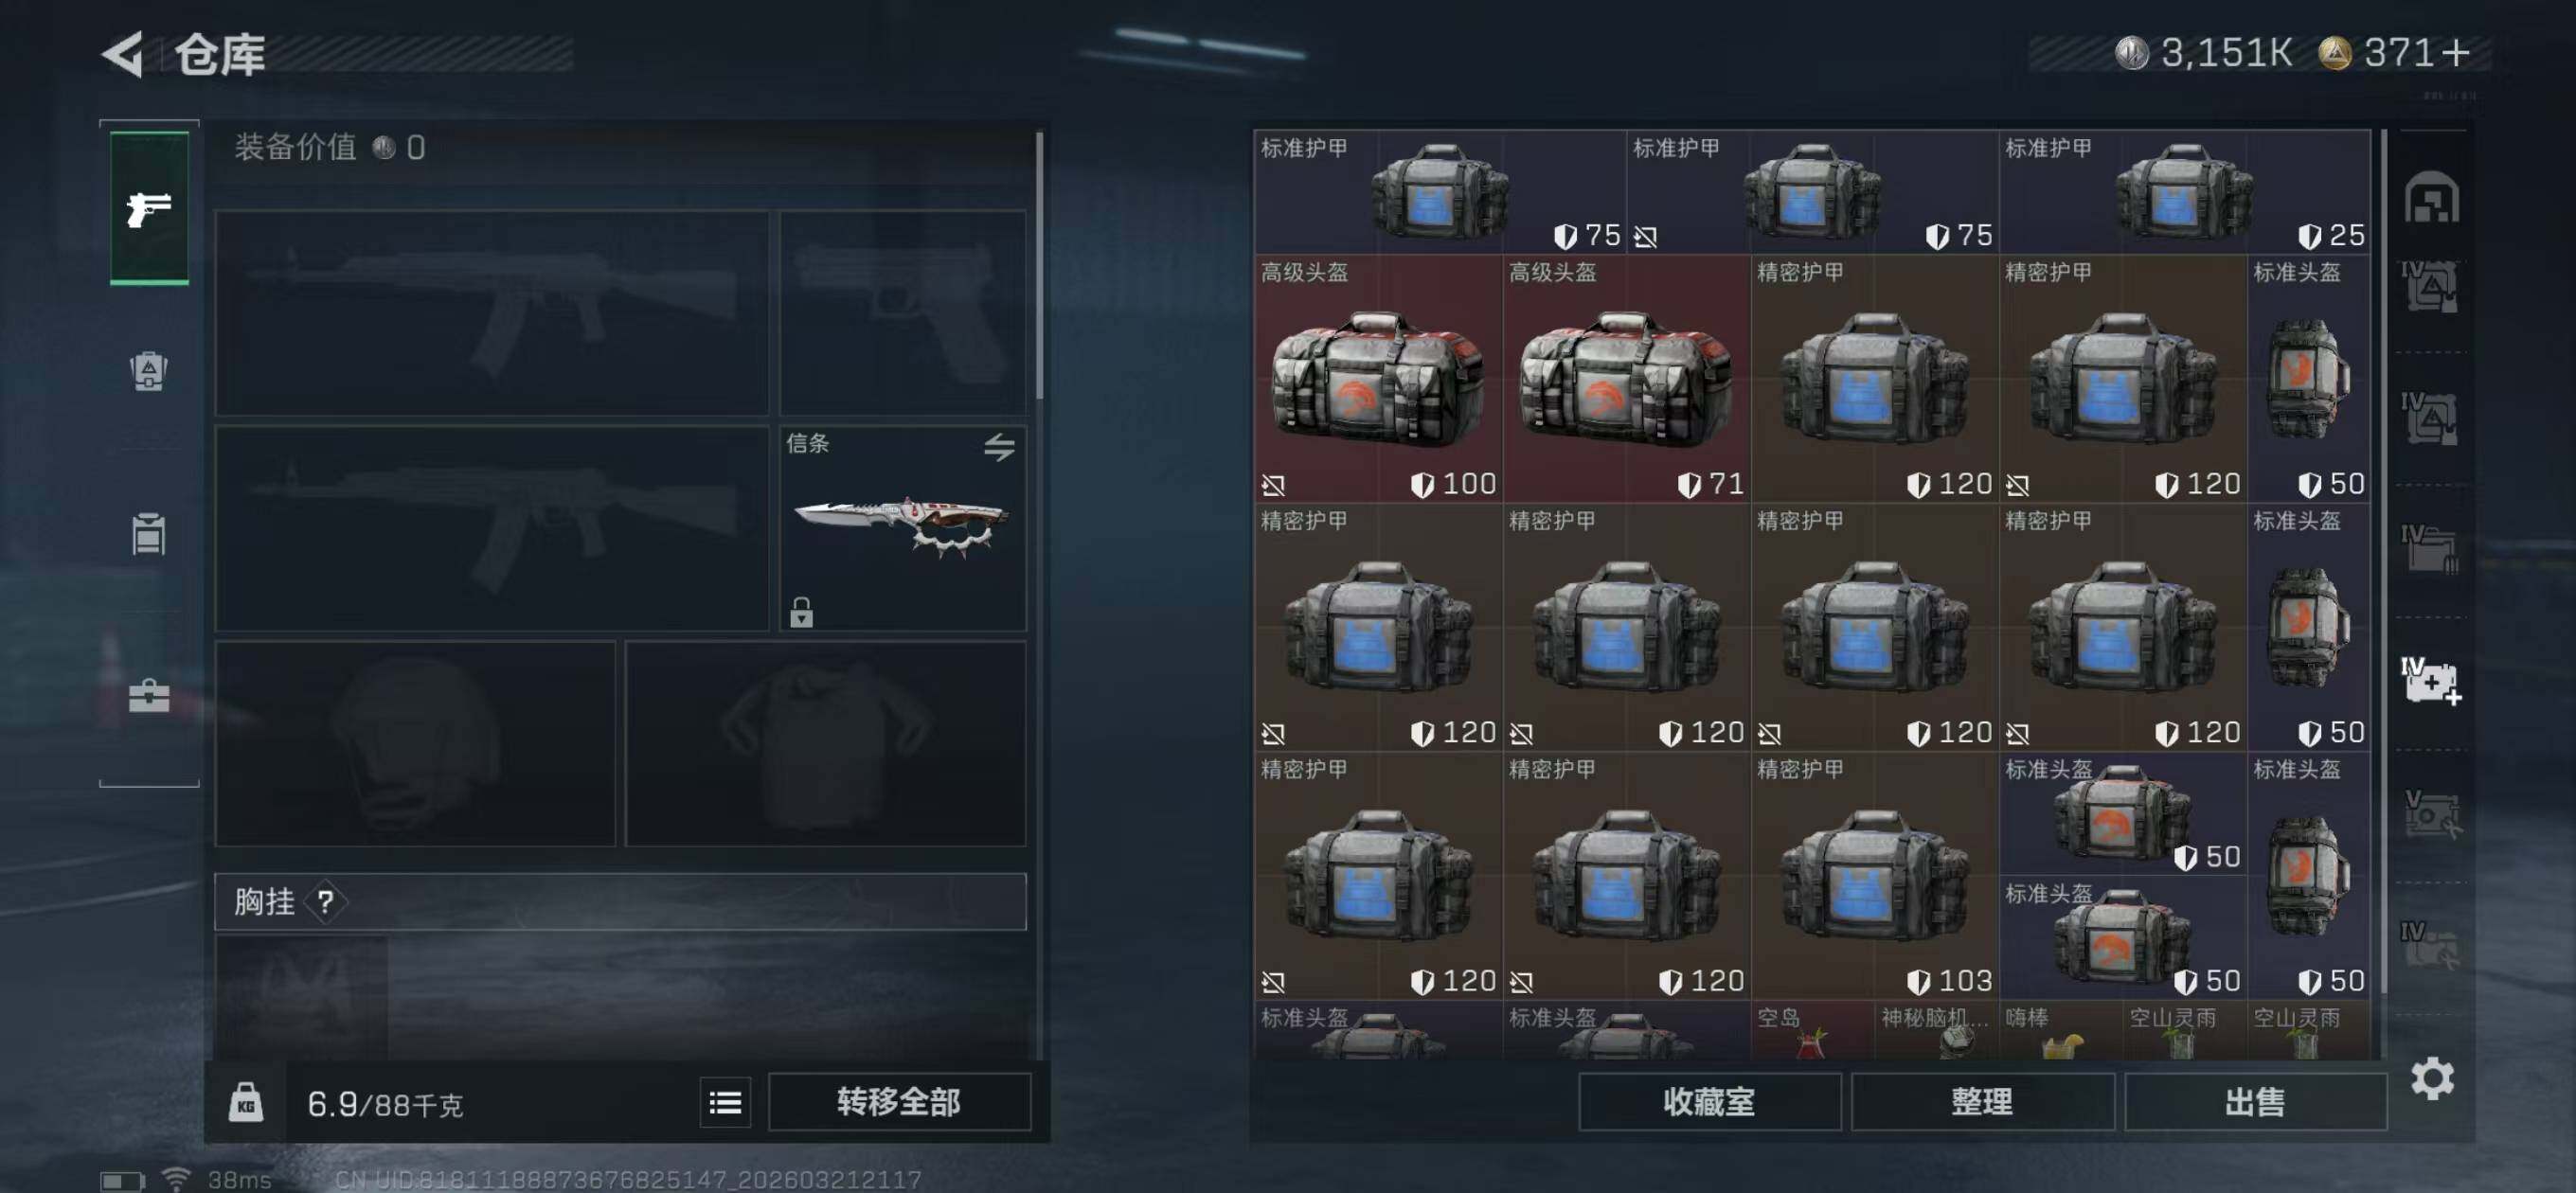Select the top stash home icon on right
This screenshot has width=2576, height=1193.
click(2431, 196)
